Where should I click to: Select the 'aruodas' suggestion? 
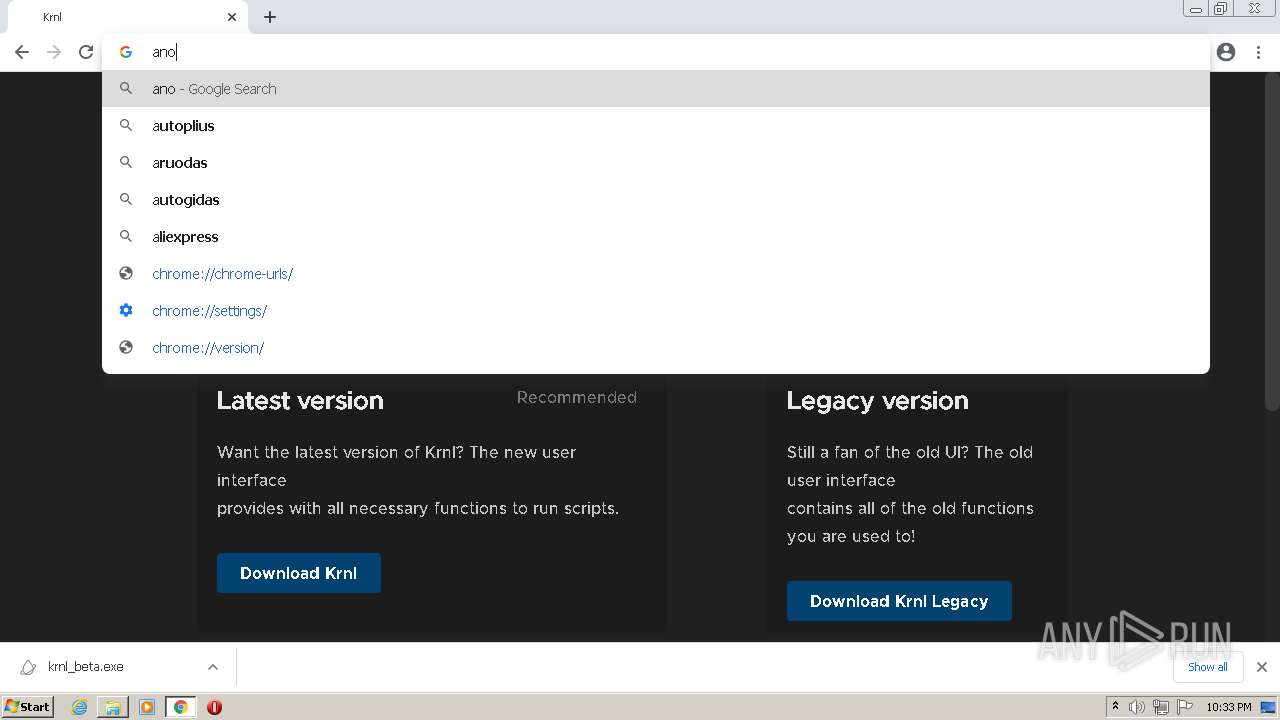click(x=656, y=162)
